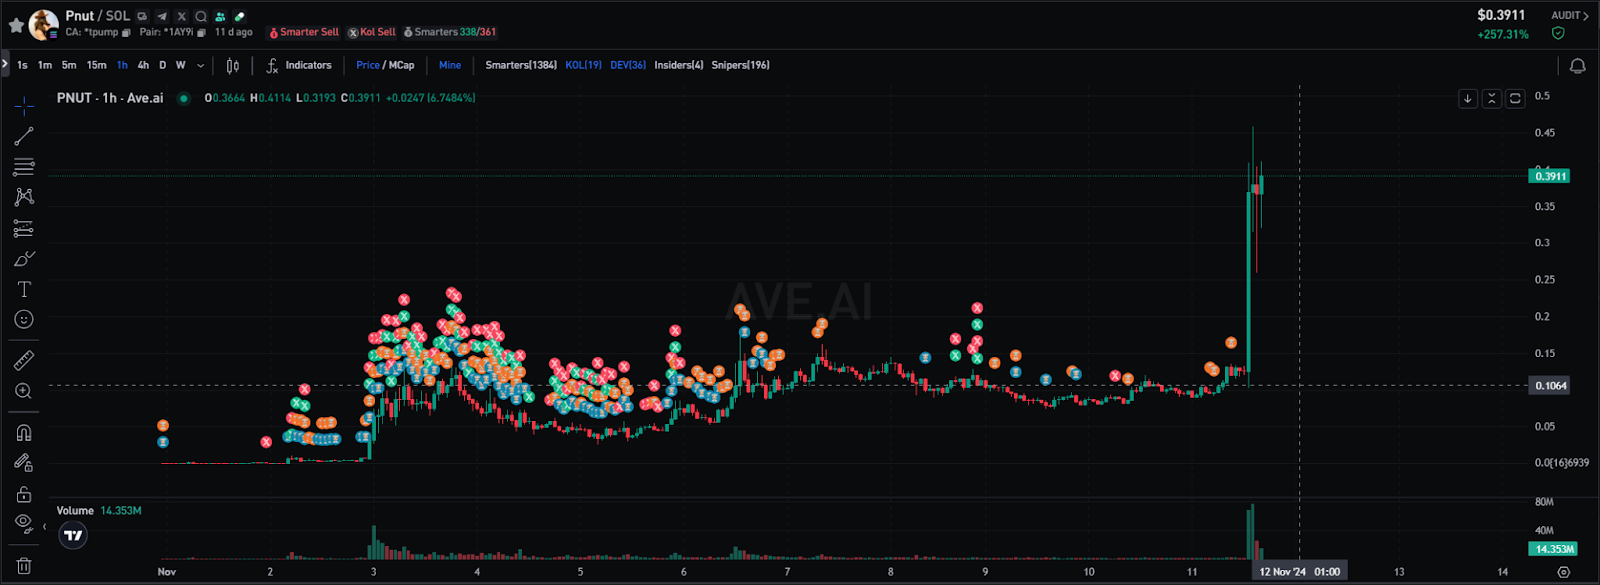Select the Fibonacci retracement lines tool
This screenshot has width=1600, height=585.
pyautogui.click(x=24, y=167)
